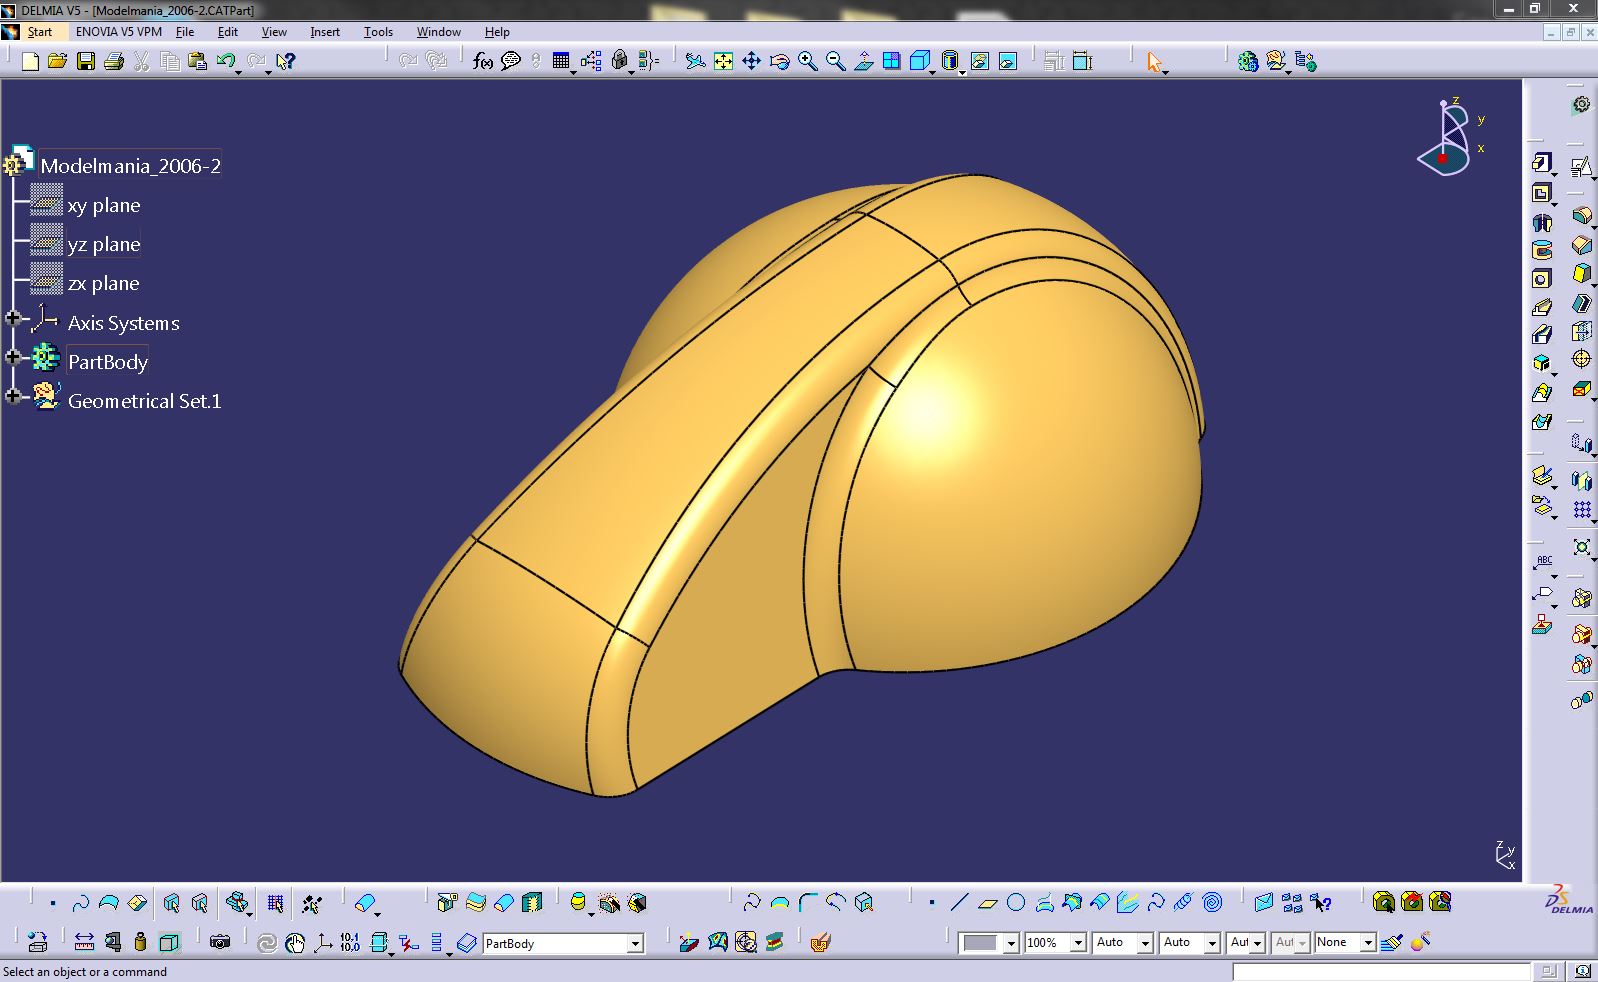
Task: Open the graphic color swatch dropdown
Action: point(1011,943)
